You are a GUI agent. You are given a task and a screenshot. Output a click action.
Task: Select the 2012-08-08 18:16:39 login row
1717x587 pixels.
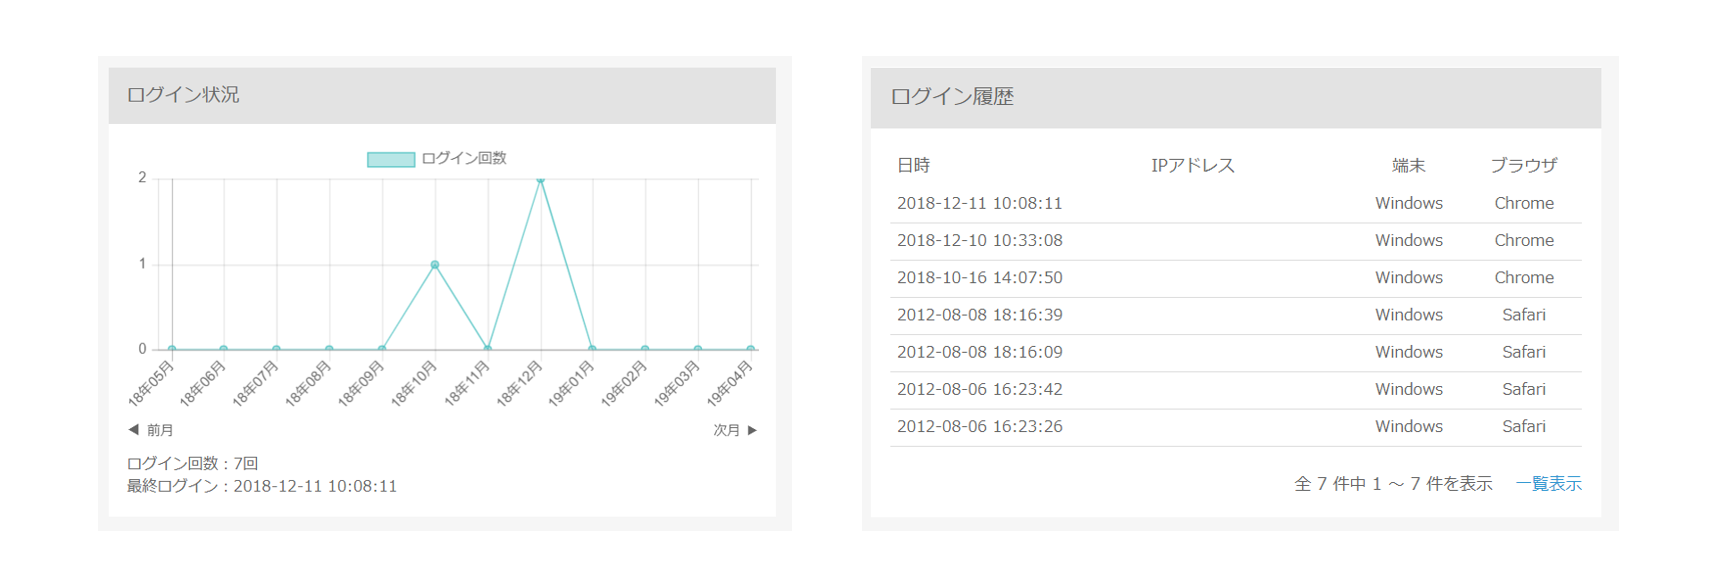(x=1236, y=315)
